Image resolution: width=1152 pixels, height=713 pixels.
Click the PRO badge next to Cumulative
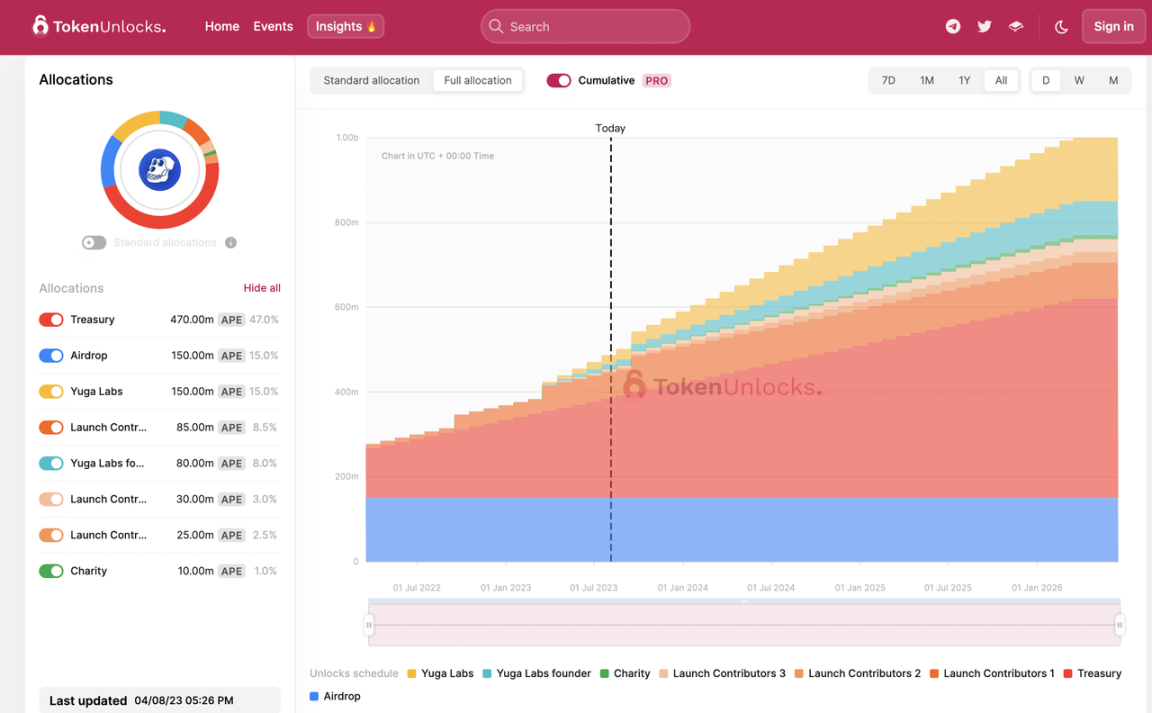tap(657, 81)
